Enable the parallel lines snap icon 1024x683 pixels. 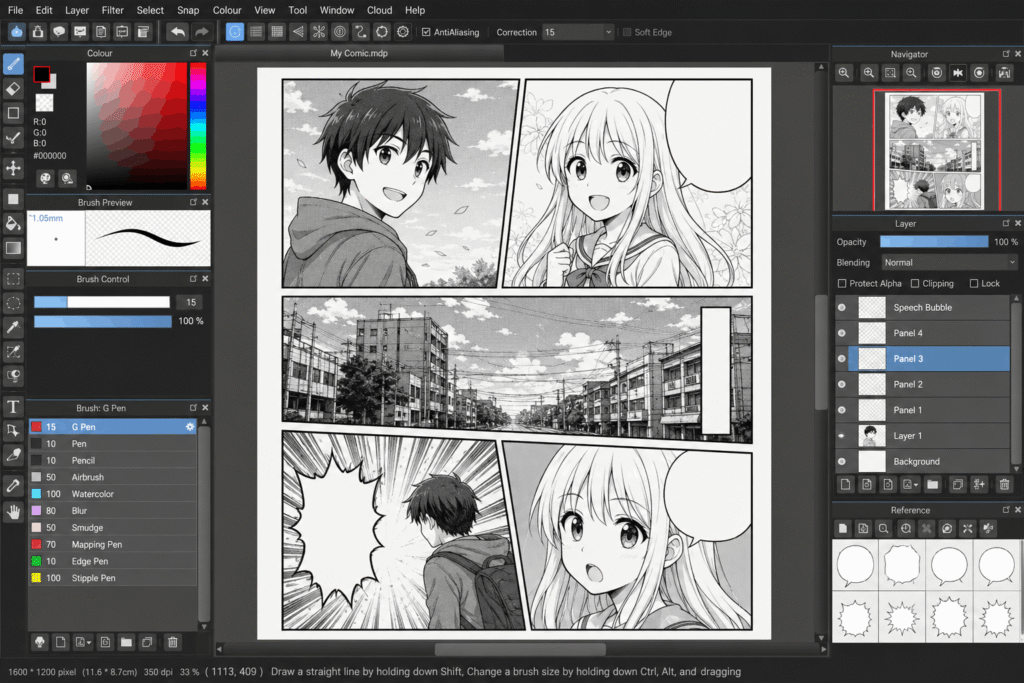click(x=256, y=32)
